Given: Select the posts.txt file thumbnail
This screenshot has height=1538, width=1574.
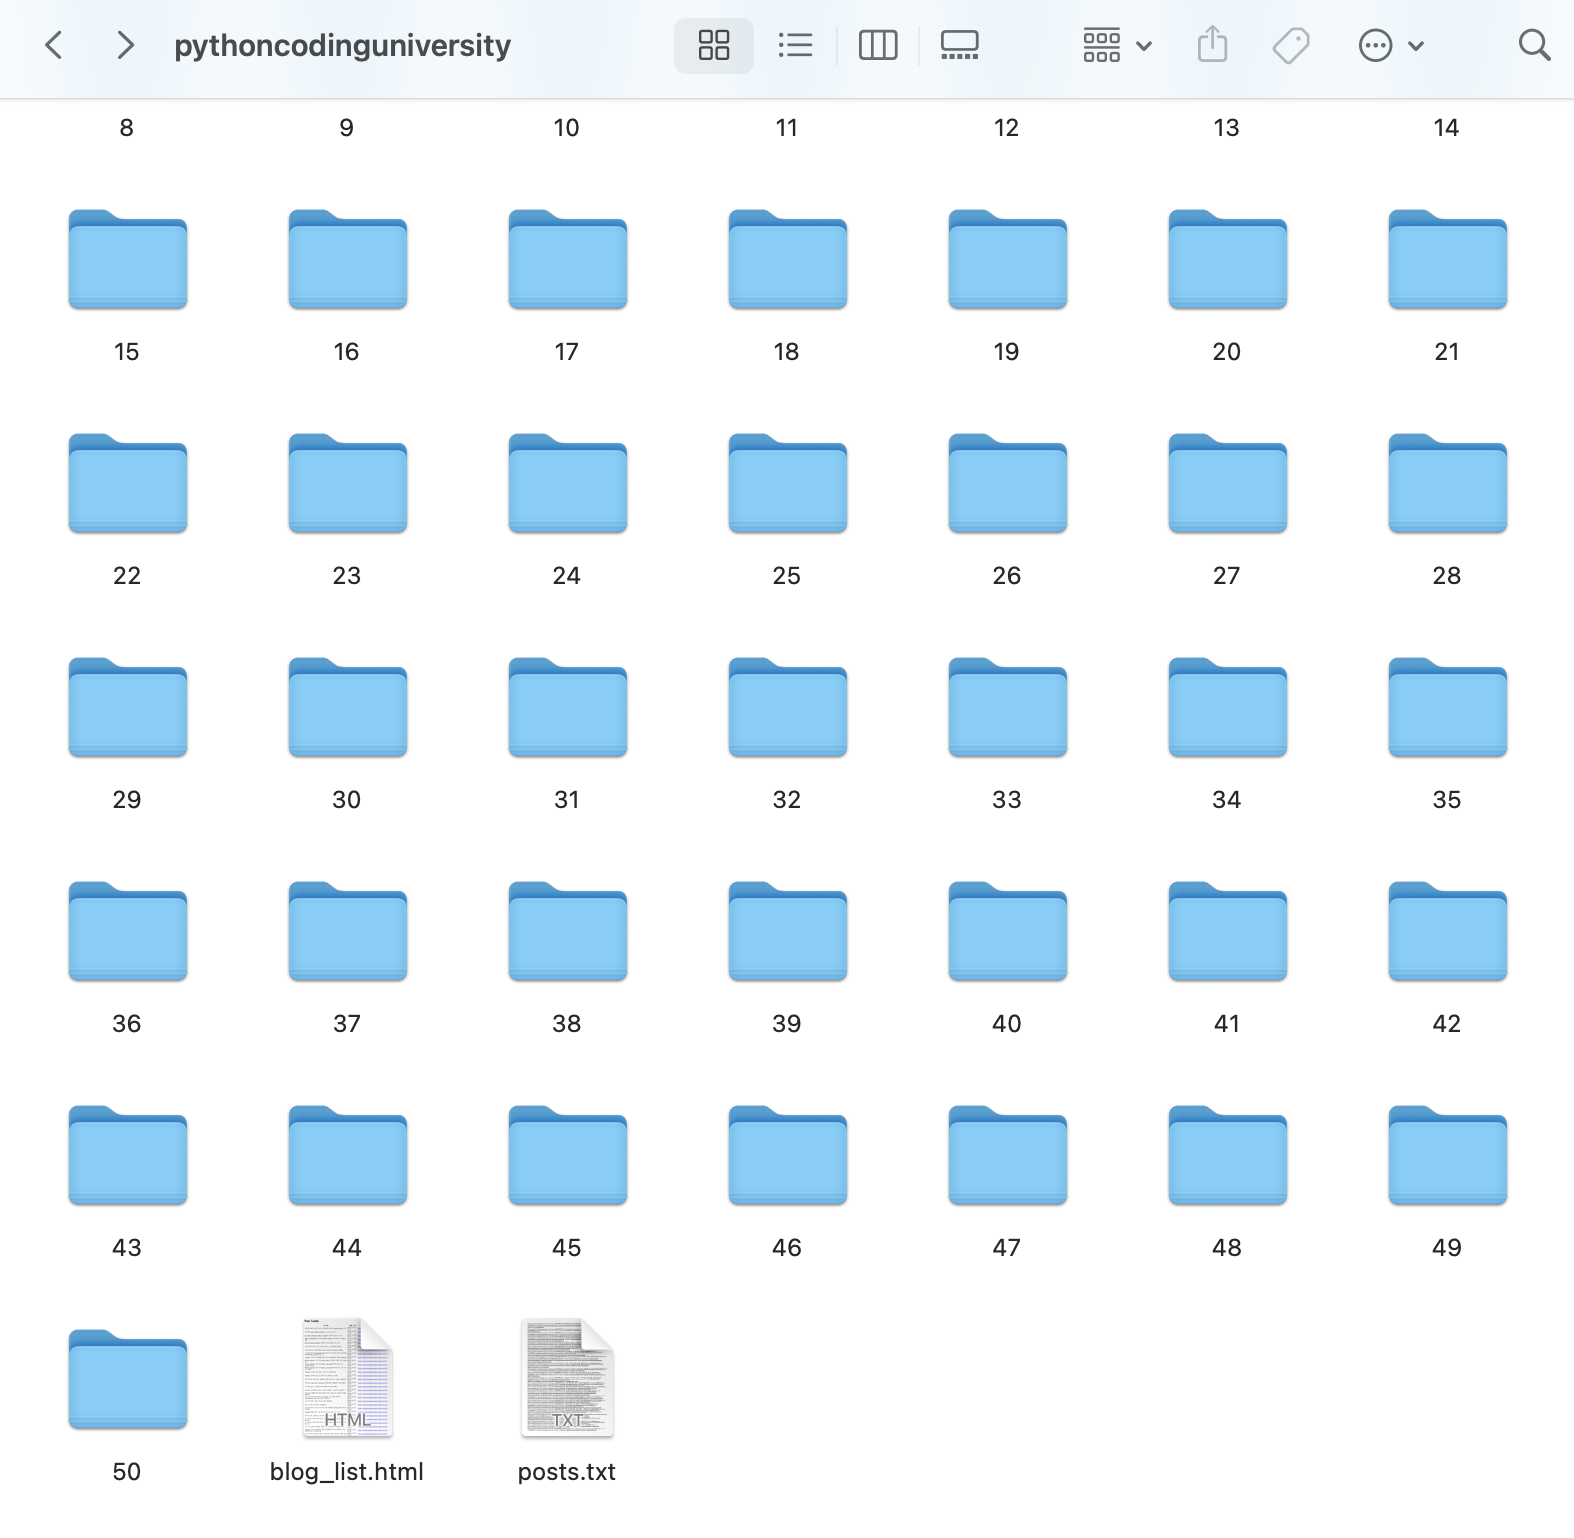Looking at the screenshot, I should (x=568, y=1378).
